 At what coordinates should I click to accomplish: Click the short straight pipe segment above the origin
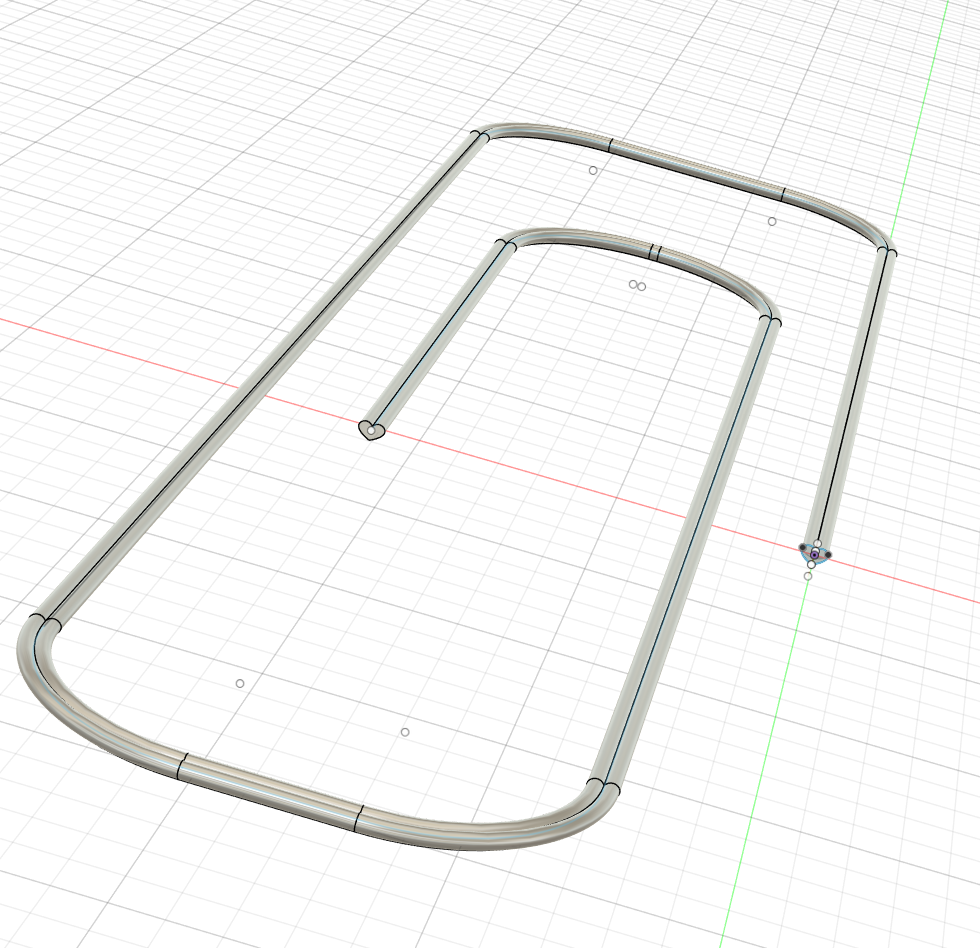click(852, 400)
